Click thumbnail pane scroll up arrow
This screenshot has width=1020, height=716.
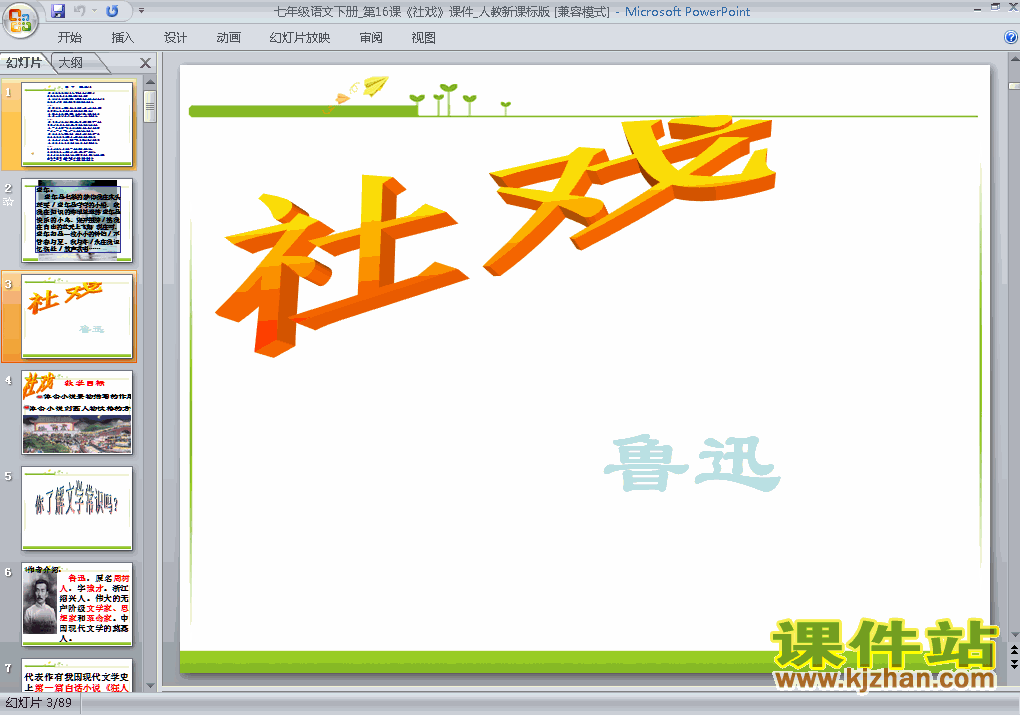pyautogui.click(x=150, y=82)
